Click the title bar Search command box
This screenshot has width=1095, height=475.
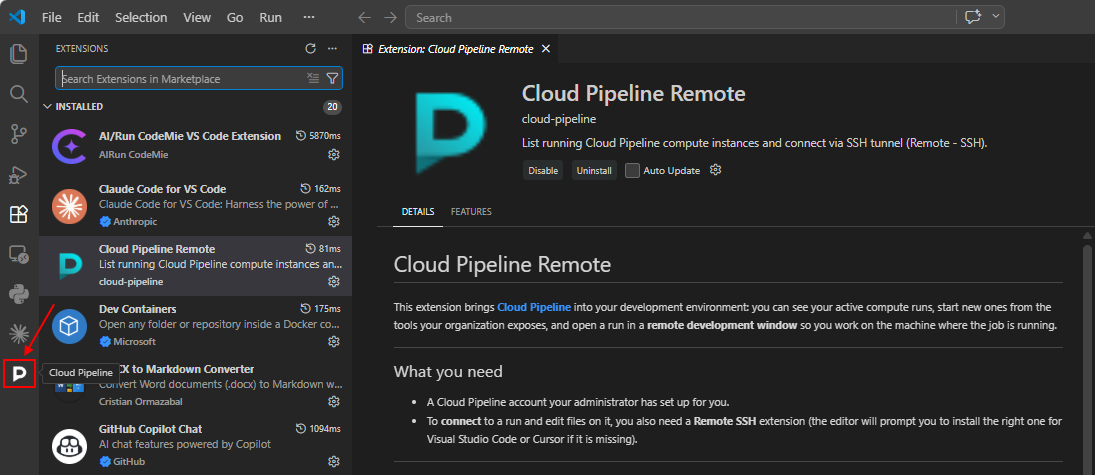[x=705, y=17]
